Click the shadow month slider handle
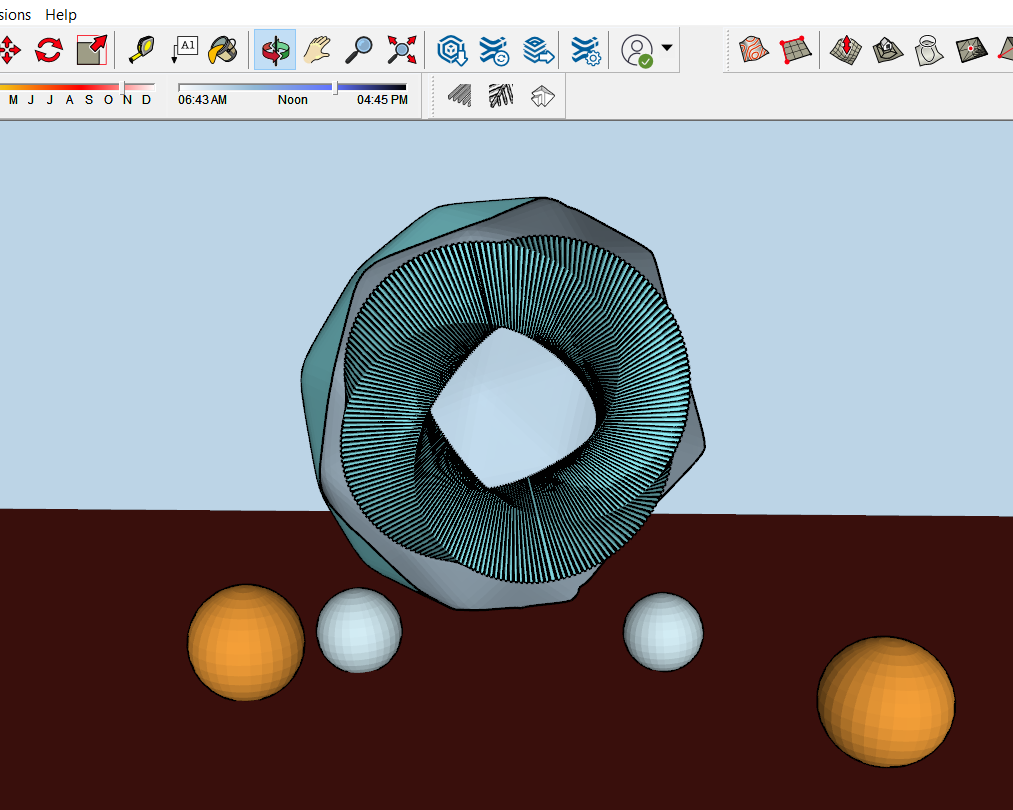The height and width of the screenshot is (810, 1013). tap(123, 88)
